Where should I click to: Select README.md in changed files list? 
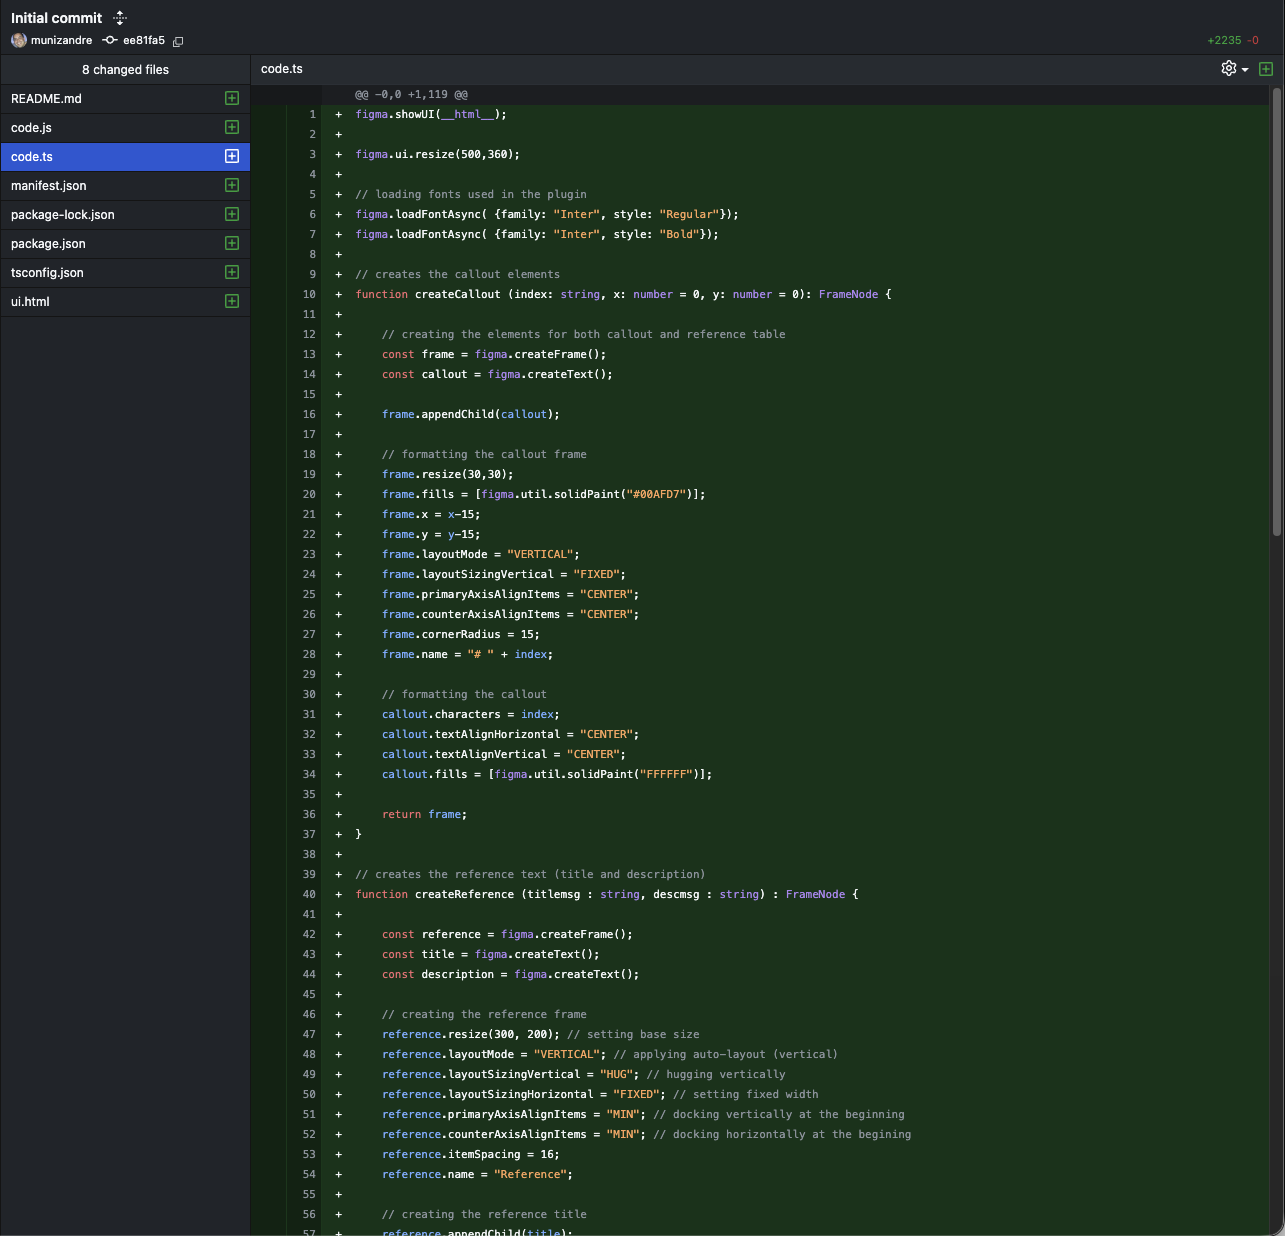click(46, 99)
